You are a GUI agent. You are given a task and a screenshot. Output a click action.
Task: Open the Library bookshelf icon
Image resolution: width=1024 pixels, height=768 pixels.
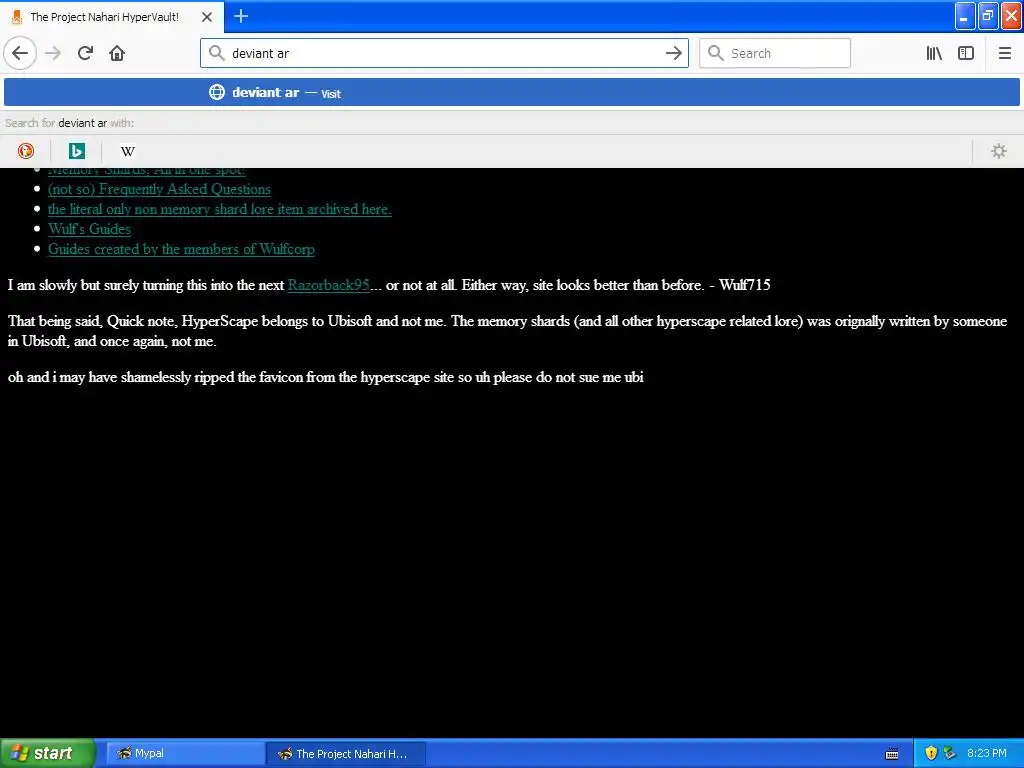[x=934, y=53]
